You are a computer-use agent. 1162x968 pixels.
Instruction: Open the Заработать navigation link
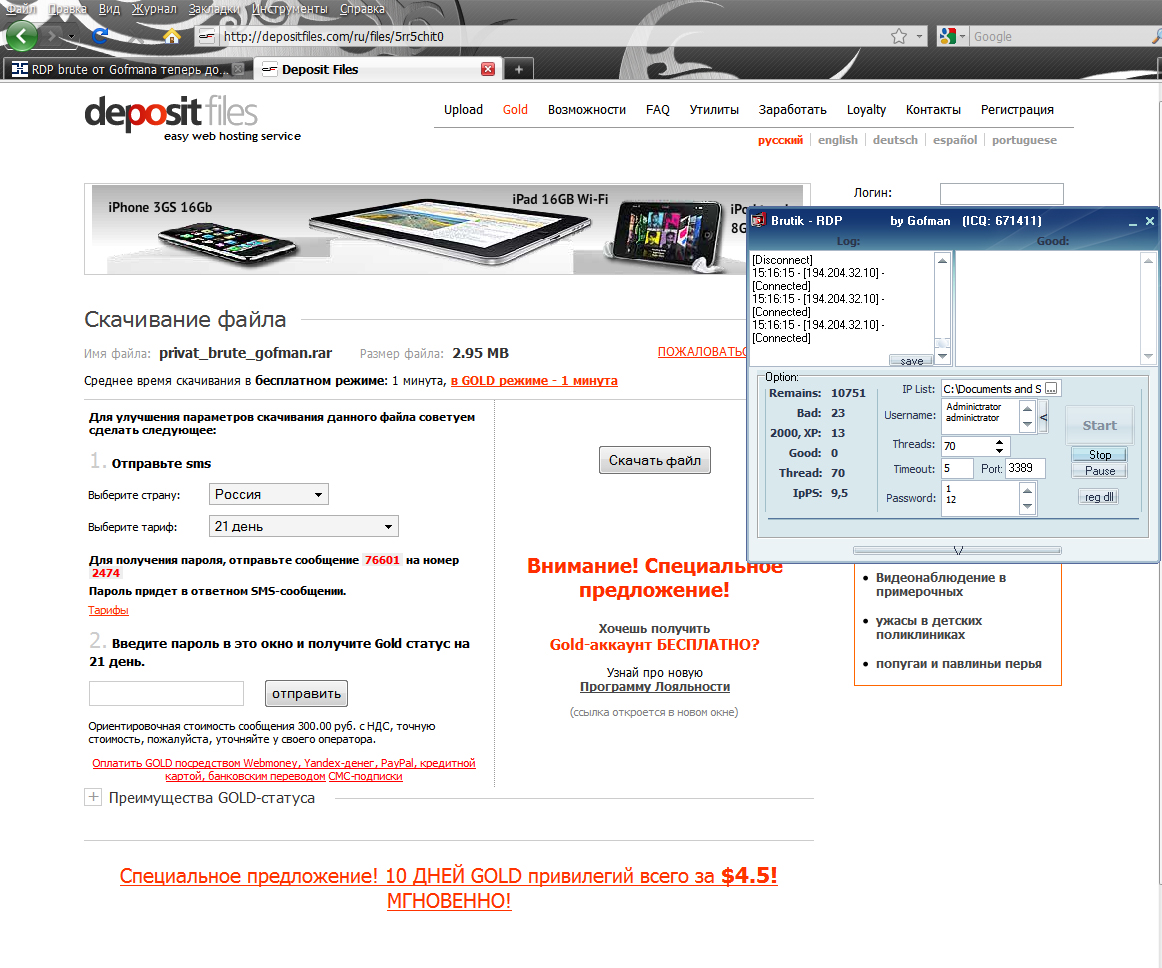pos(792,110)
